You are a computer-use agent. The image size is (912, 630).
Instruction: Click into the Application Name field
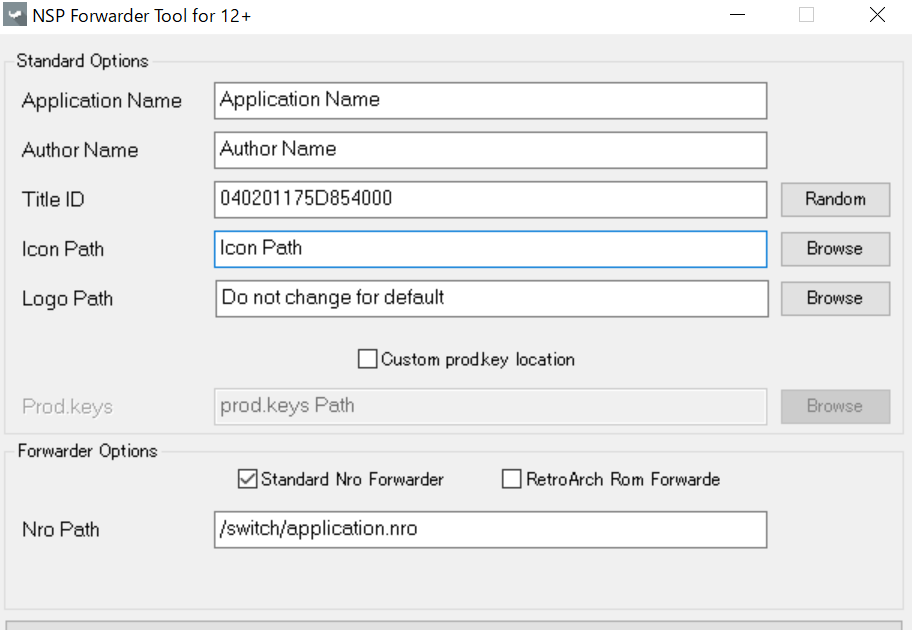(x=490, y=100)
